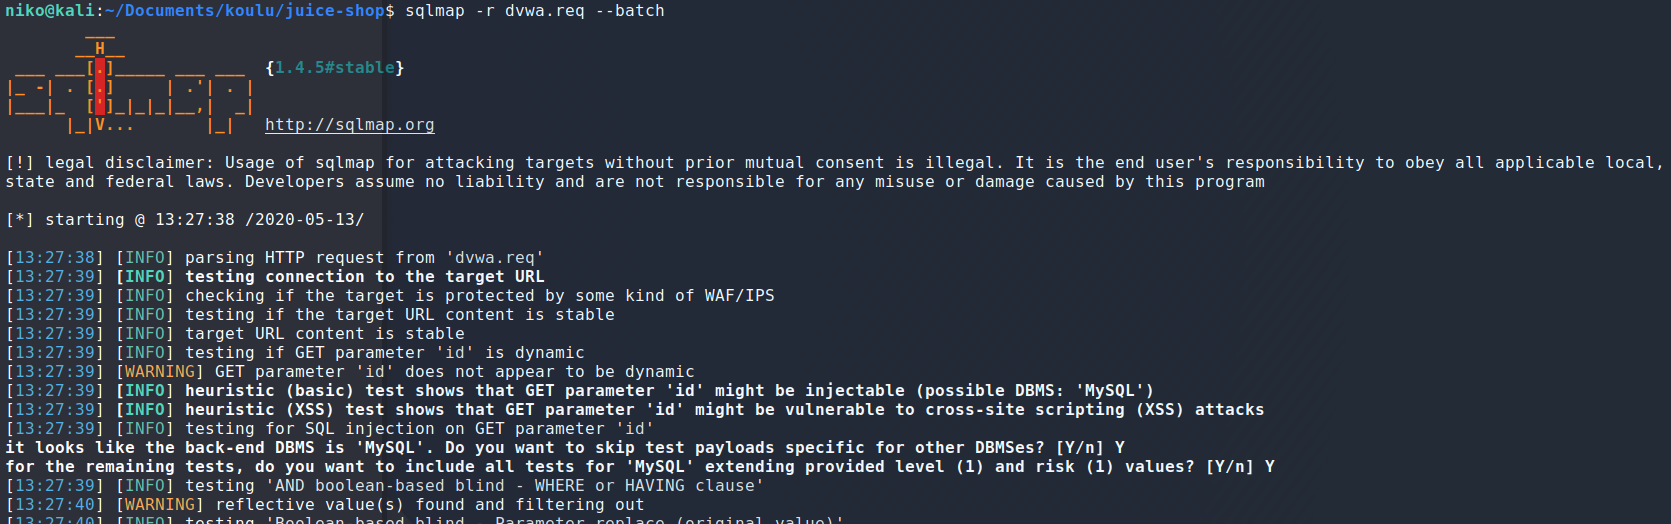Click the 'target URL content is stable' message
Viewport: 1671px width, 524px height.
click(x=324, y=334)
